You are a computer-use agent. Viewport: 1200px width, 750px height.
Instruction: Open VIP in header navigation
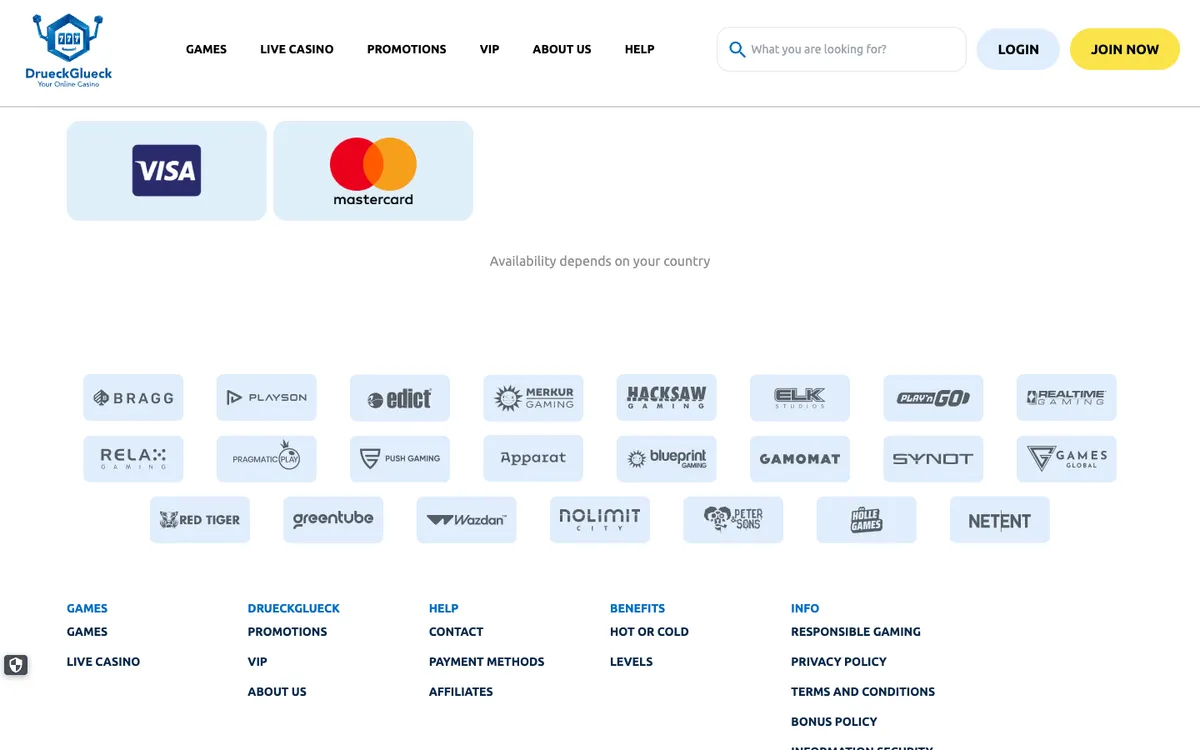pos(489,49)
